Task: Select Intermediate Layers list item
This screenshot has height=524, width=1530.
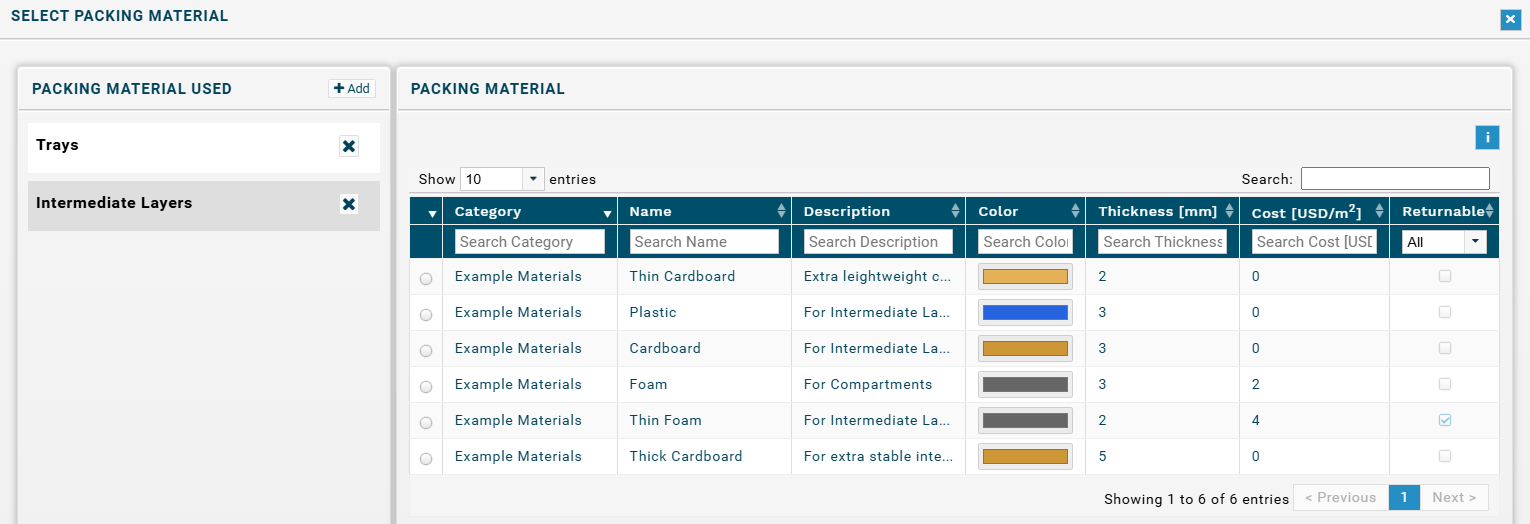Action: [x=204, y=205]
